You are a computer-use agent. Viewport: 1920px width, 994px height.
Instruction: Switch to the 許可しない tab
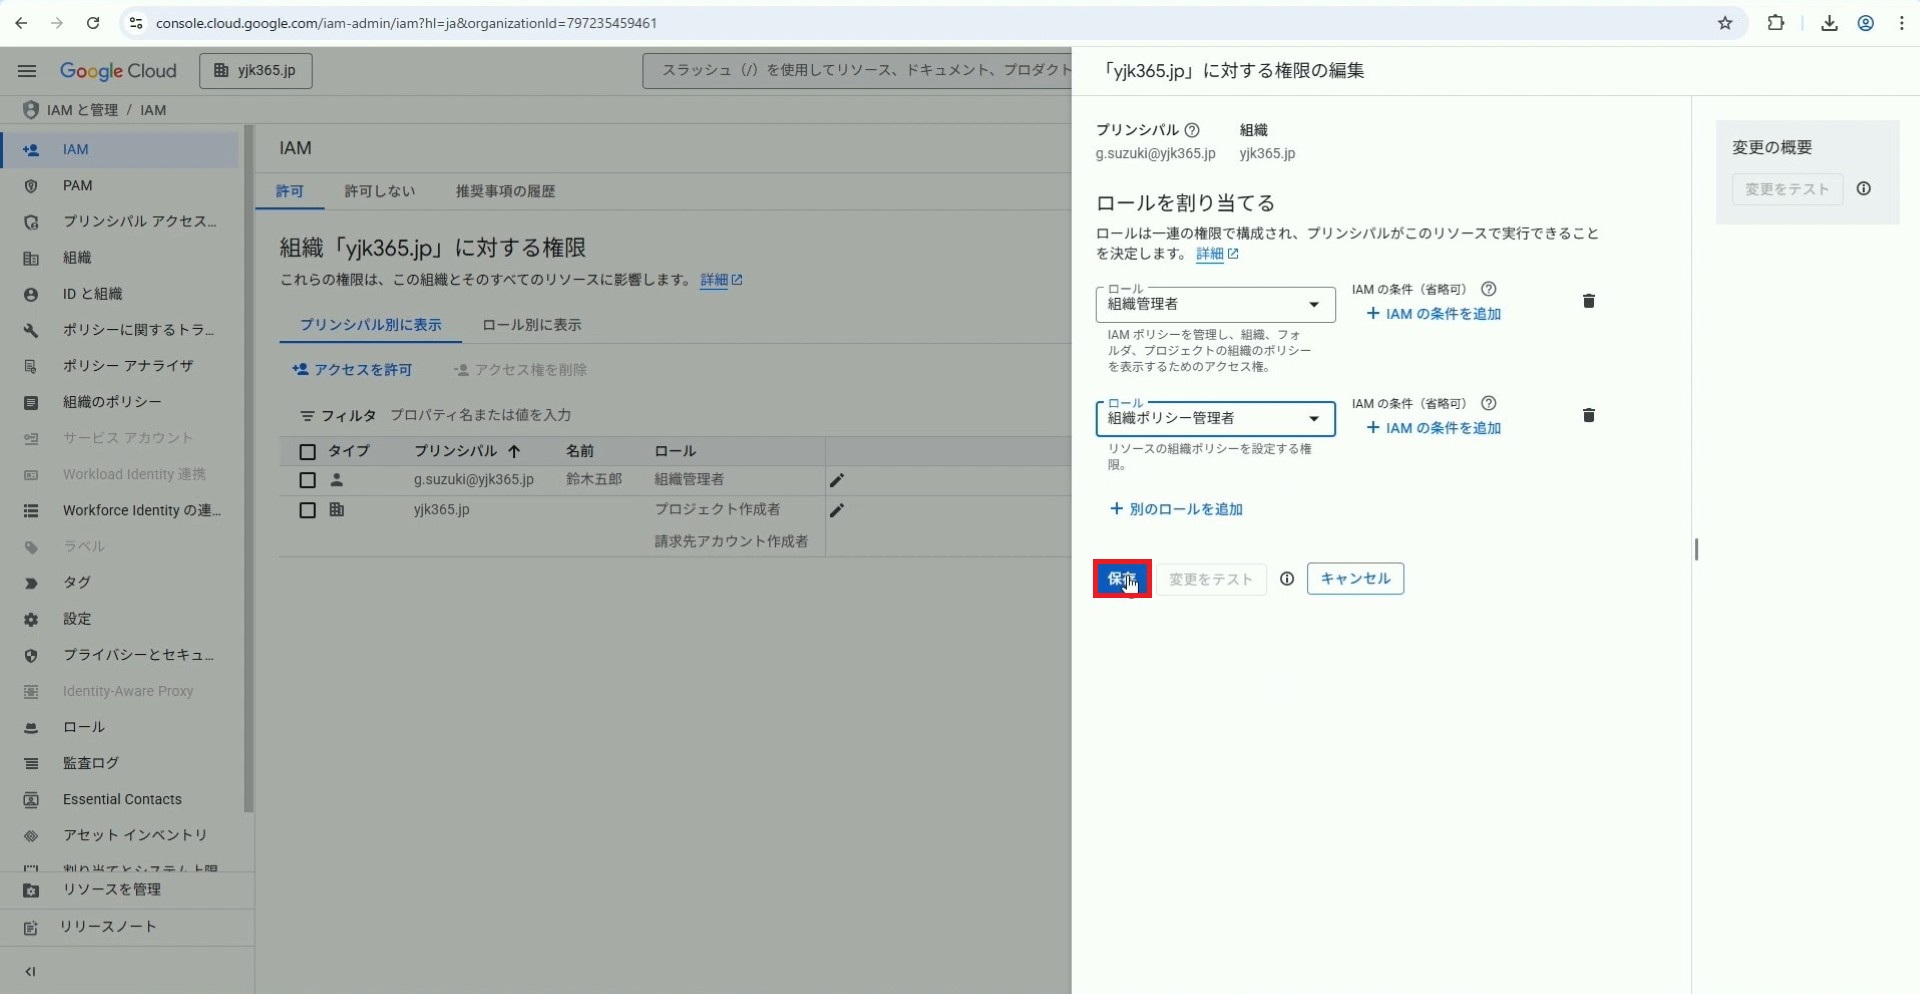coord(379,191)
